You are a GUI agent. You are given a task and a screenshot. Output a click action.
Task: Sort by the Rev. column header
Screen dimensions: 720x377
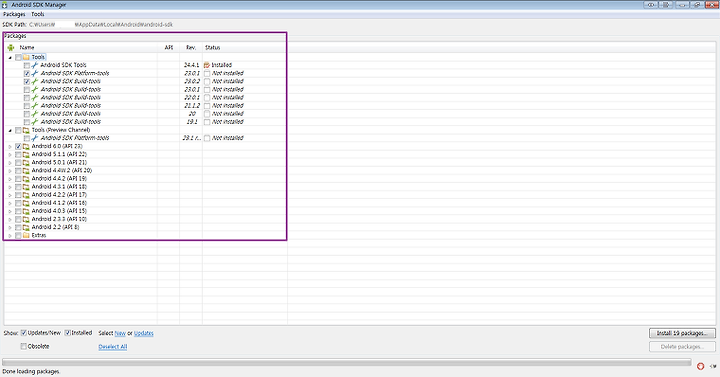191,47
